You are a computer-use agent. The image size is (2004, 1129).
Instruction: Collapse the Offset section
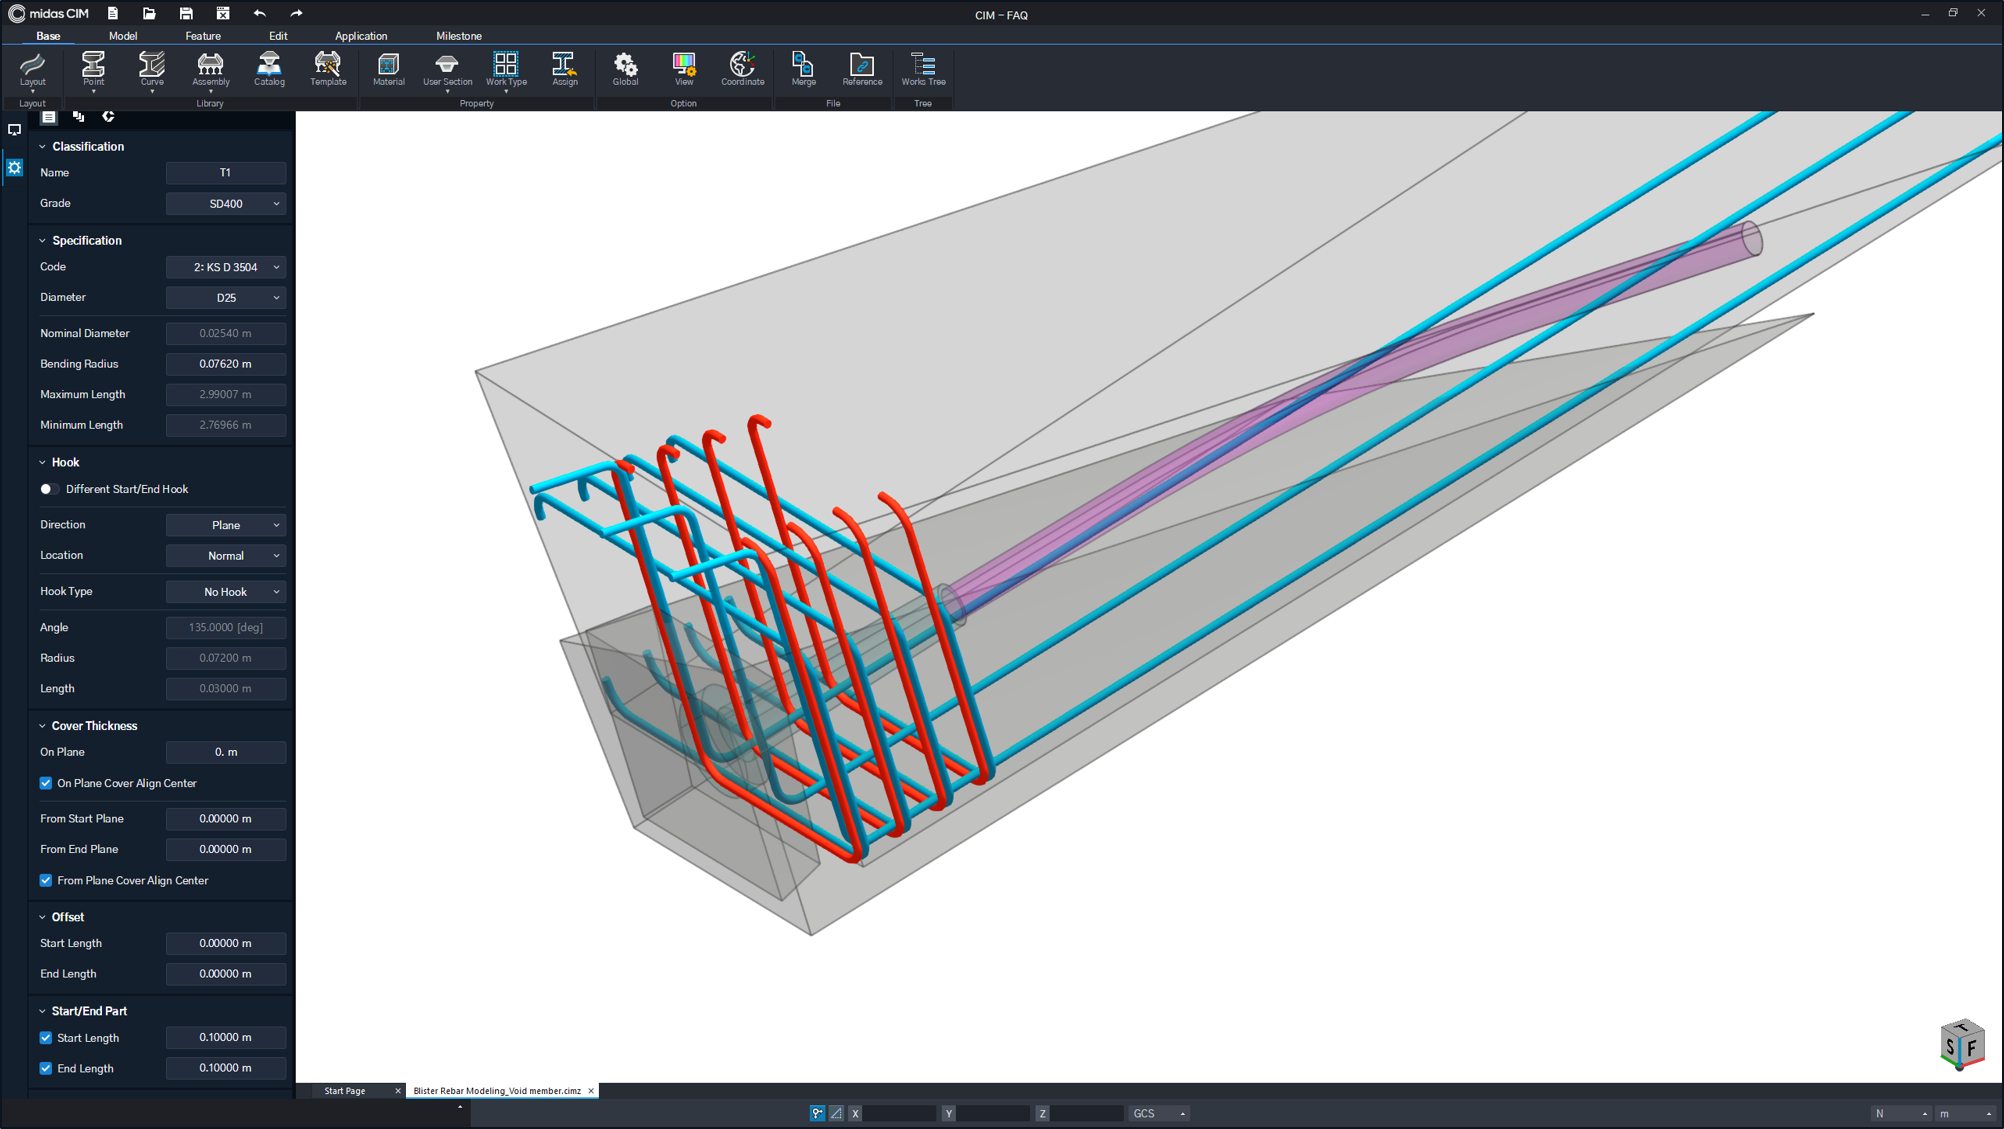(x=42, y=917)
